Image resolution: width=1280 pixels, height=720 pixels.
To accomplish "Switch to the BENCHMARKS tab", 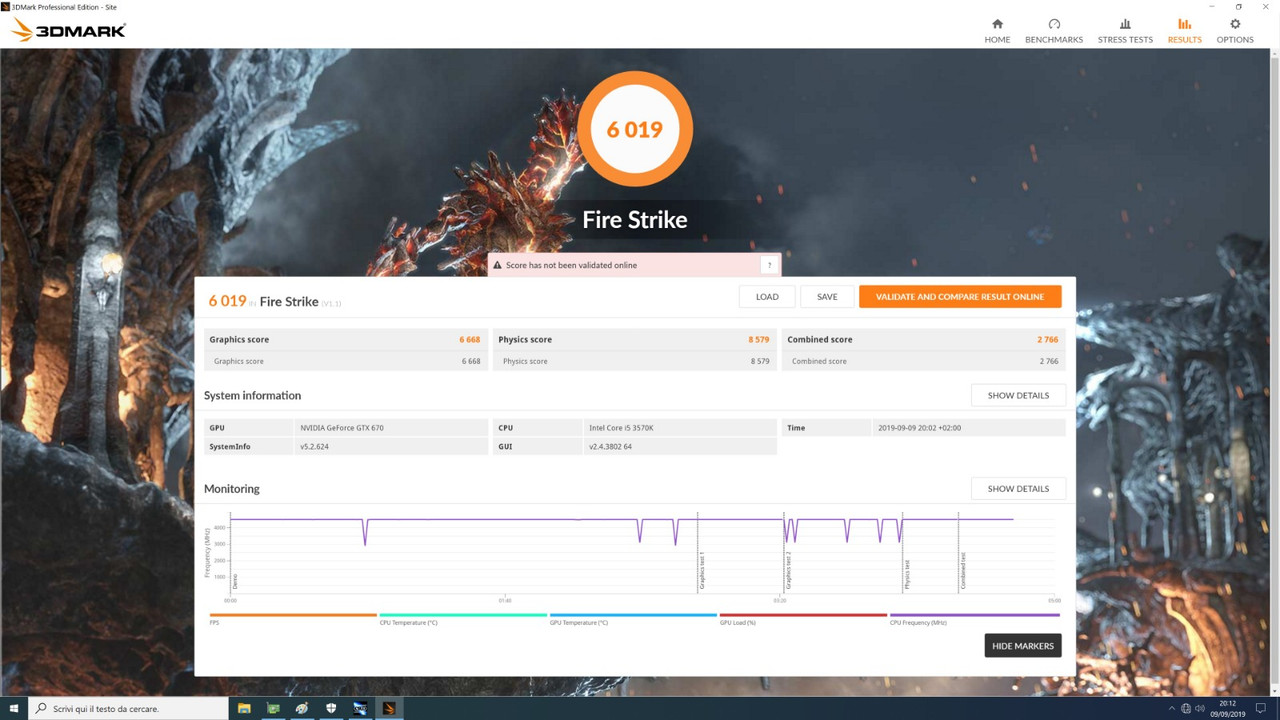I will [x=1054, y=30].
